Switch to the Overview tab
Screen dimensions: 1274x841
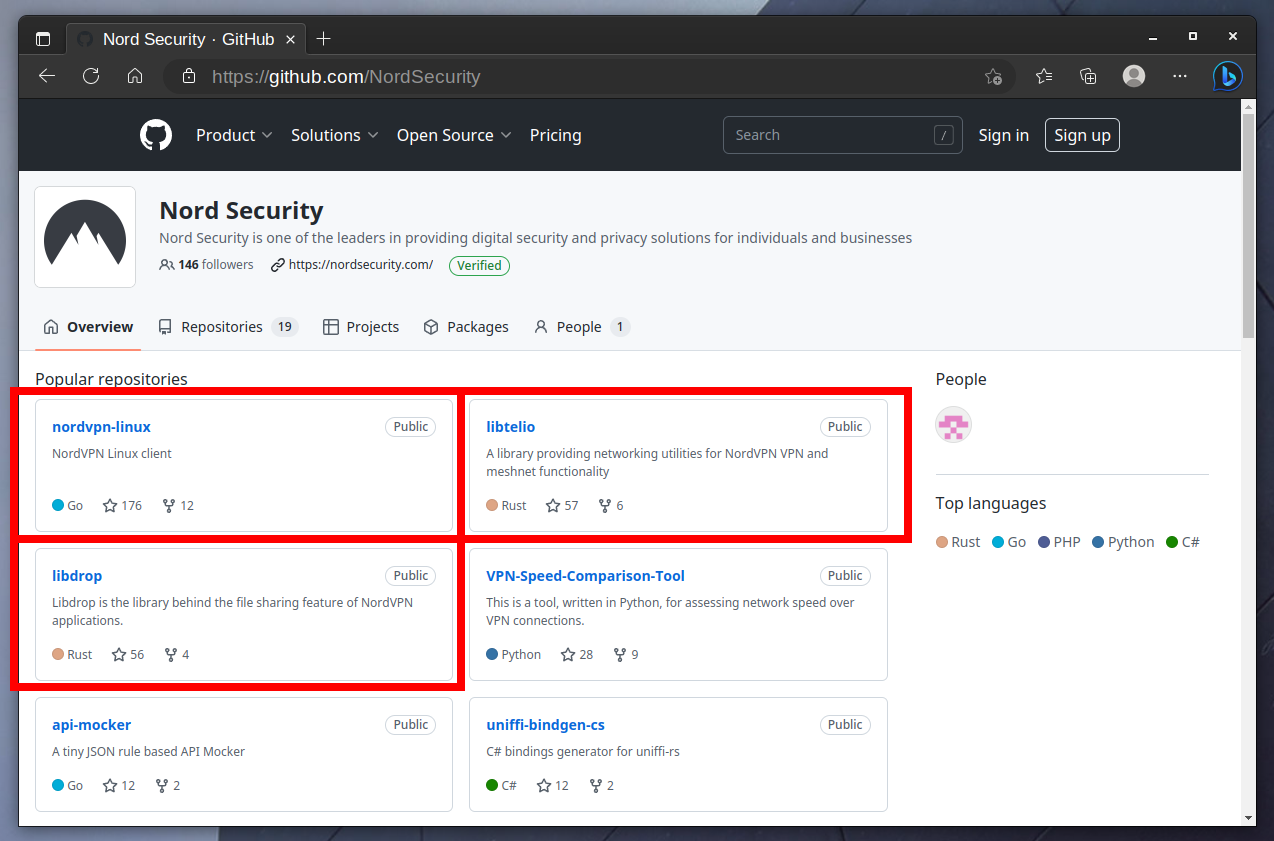pyautogui.click(x=88, y=327)
